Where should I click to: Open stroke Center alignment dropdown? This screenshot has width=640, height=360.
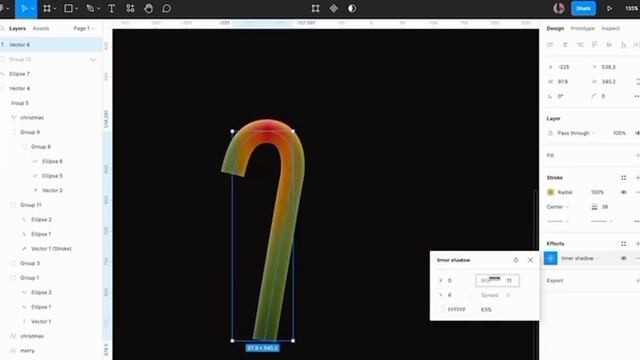coord(558,207)
